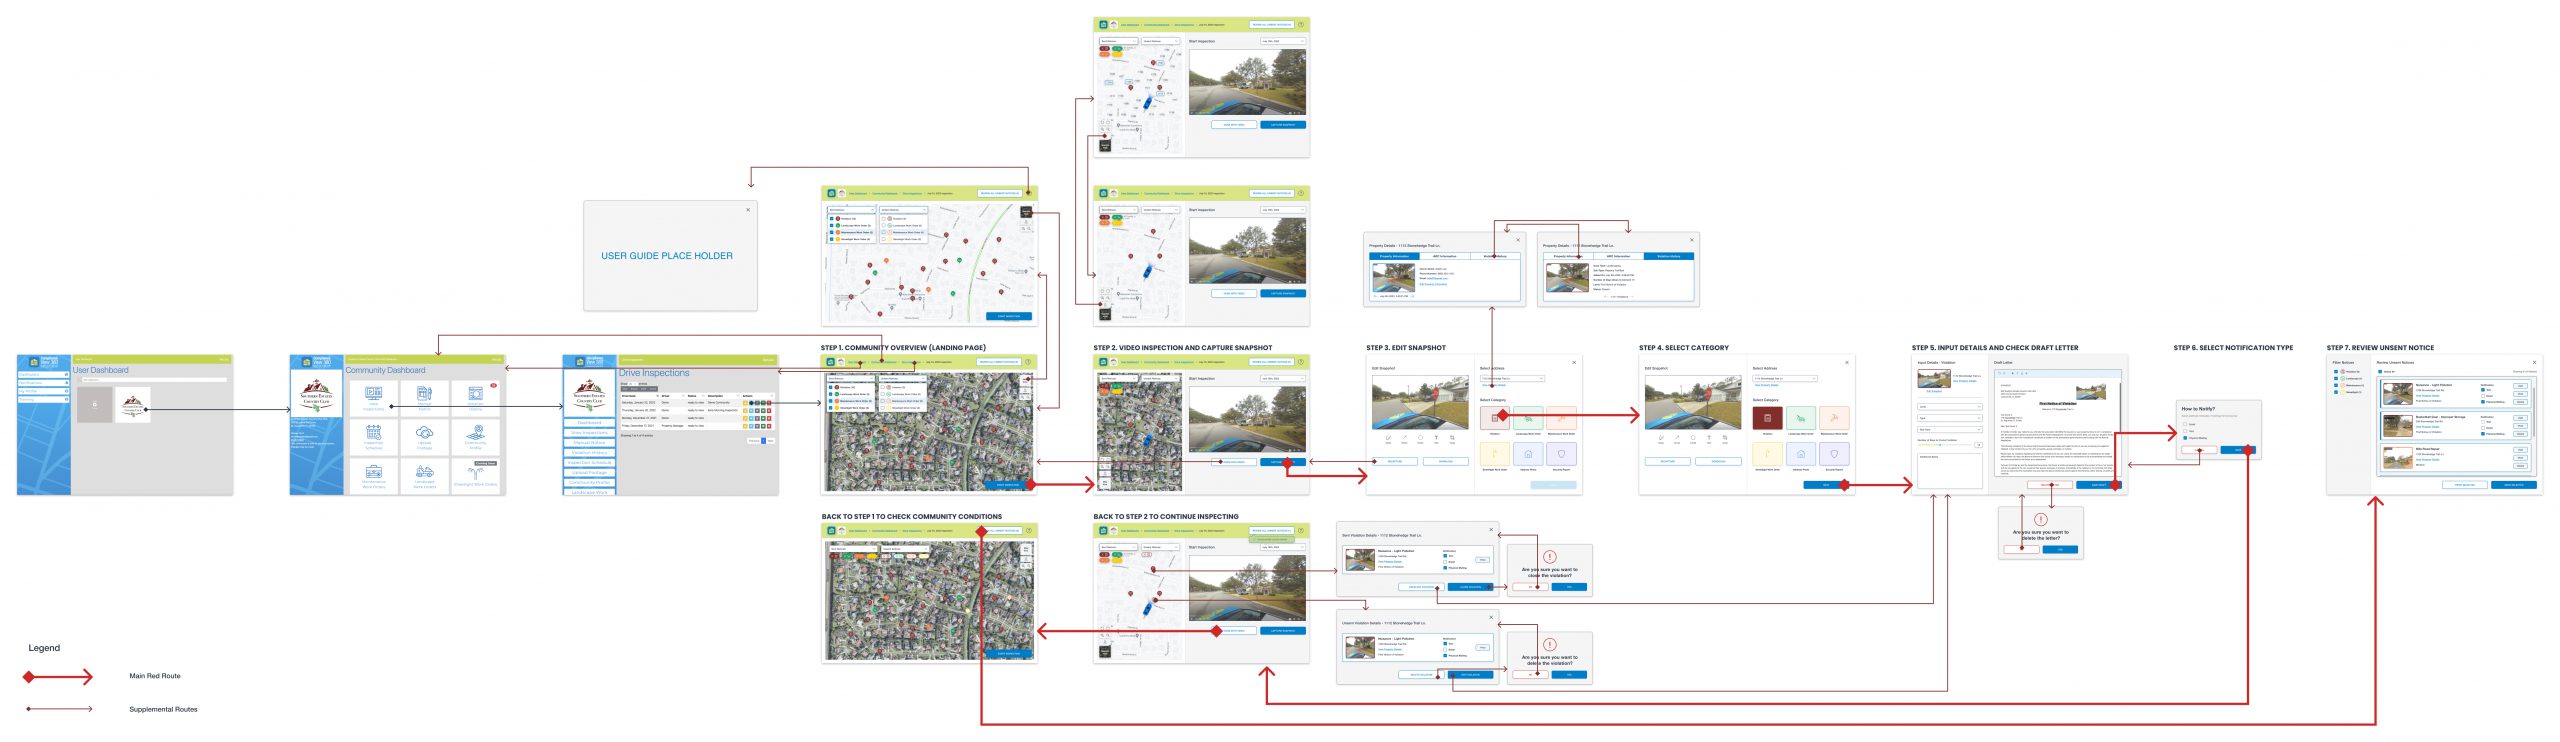This screenshot has width=2560, height=742.
Task: Open Video Inspections tile on Community Dashboard
Action: tap(374, 398)
